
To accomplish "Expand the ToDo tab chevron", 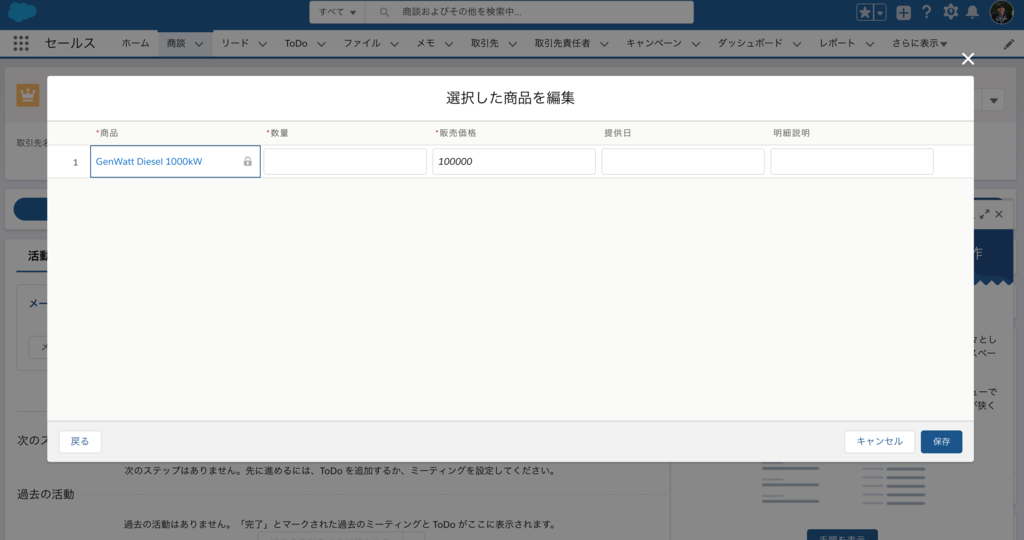I will 321,44.
